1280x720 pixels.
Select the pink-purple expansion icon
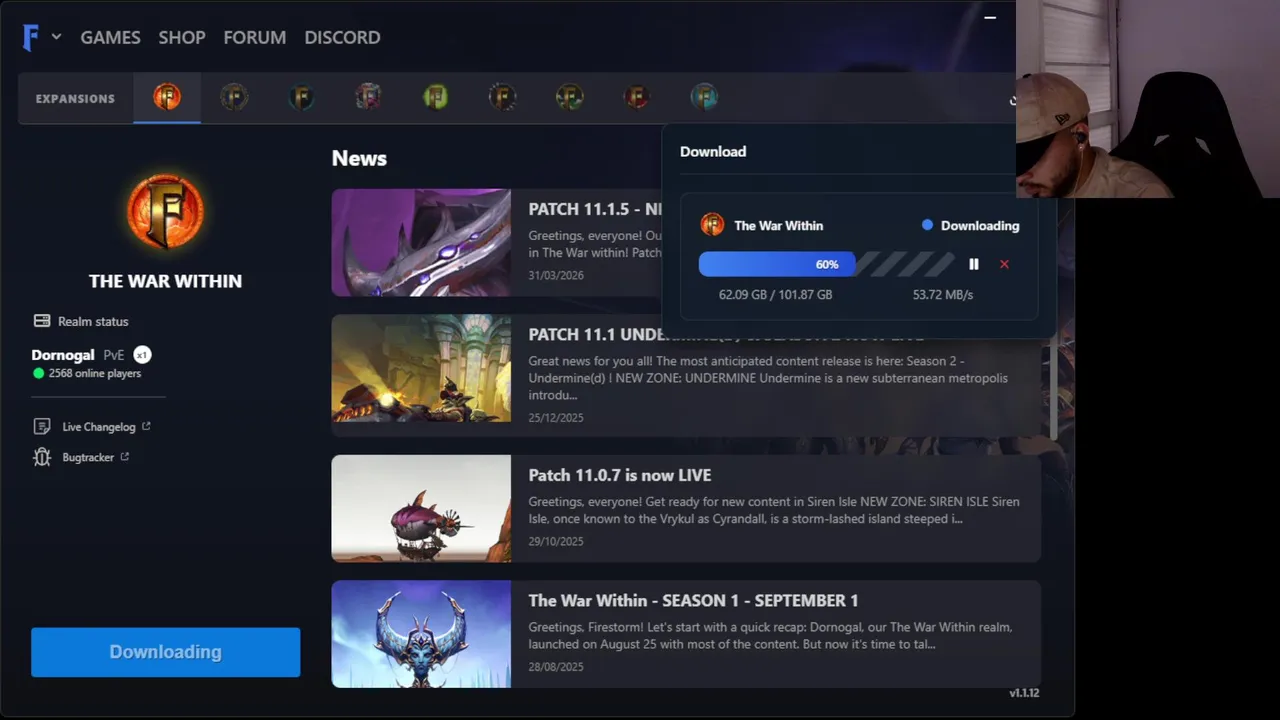pos(368,97)
